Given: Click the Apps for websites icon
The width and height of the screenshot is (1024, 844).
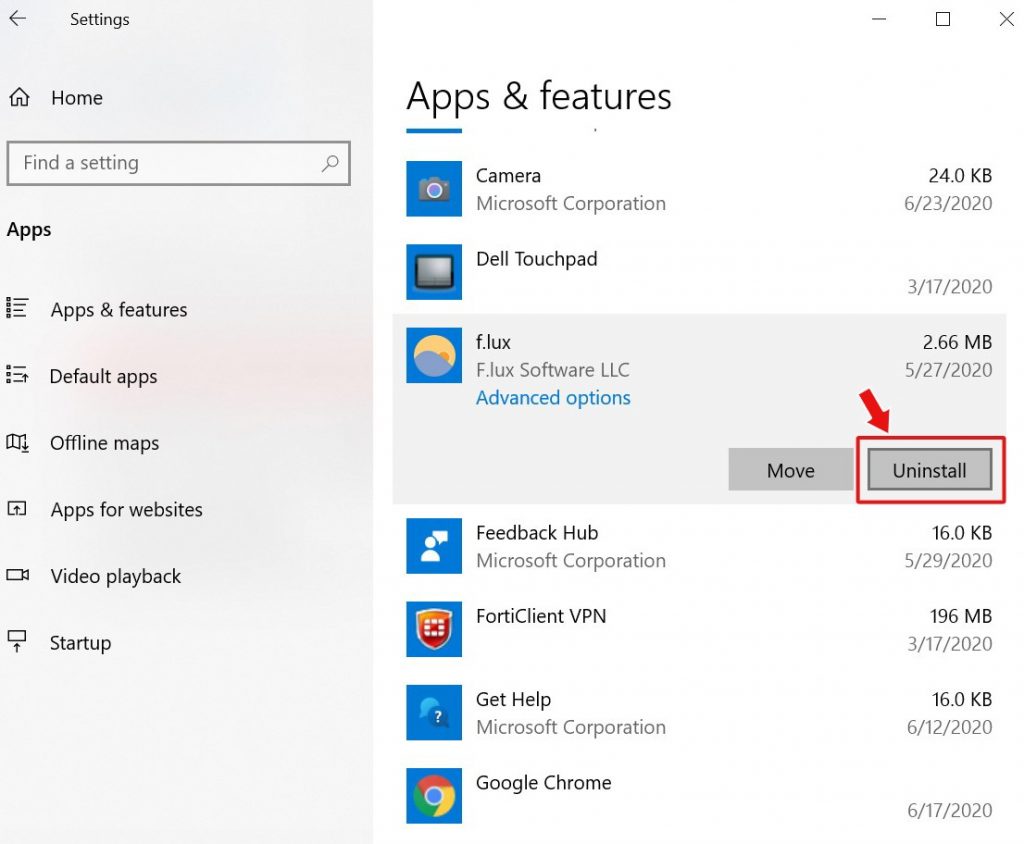Looking at the screenshot, I should click(16, 508).
